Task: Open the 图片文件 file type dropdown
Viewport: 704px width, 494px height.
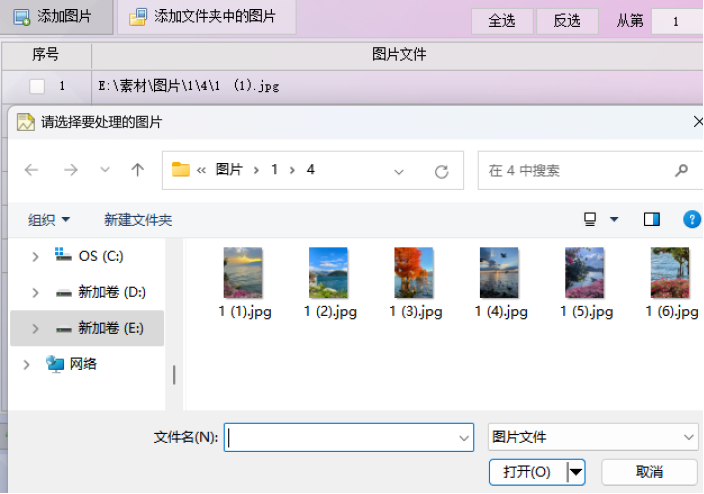Action: (x=593, y=437)
